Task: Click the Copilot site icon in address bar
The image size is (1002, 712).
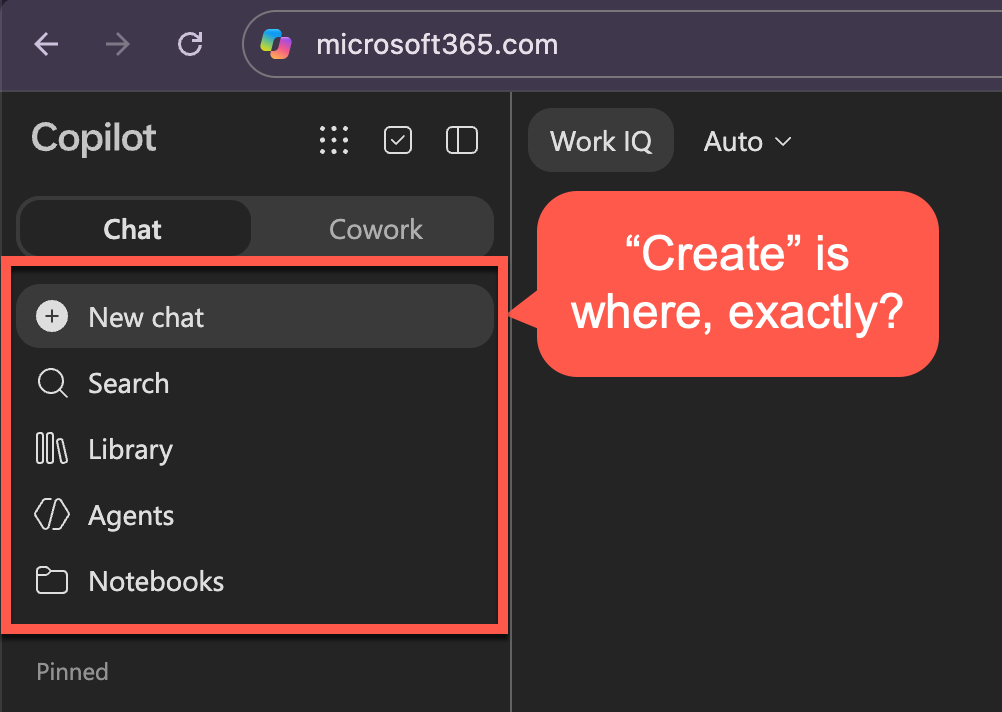Action: 276,44
